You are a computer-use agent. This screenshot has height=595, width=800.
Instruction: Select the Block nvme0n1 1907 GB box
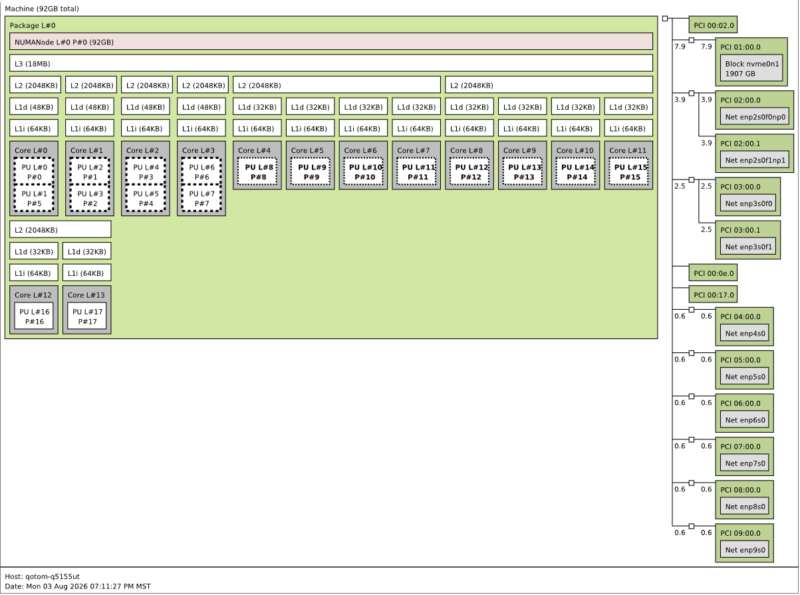(x=752, y=68)
